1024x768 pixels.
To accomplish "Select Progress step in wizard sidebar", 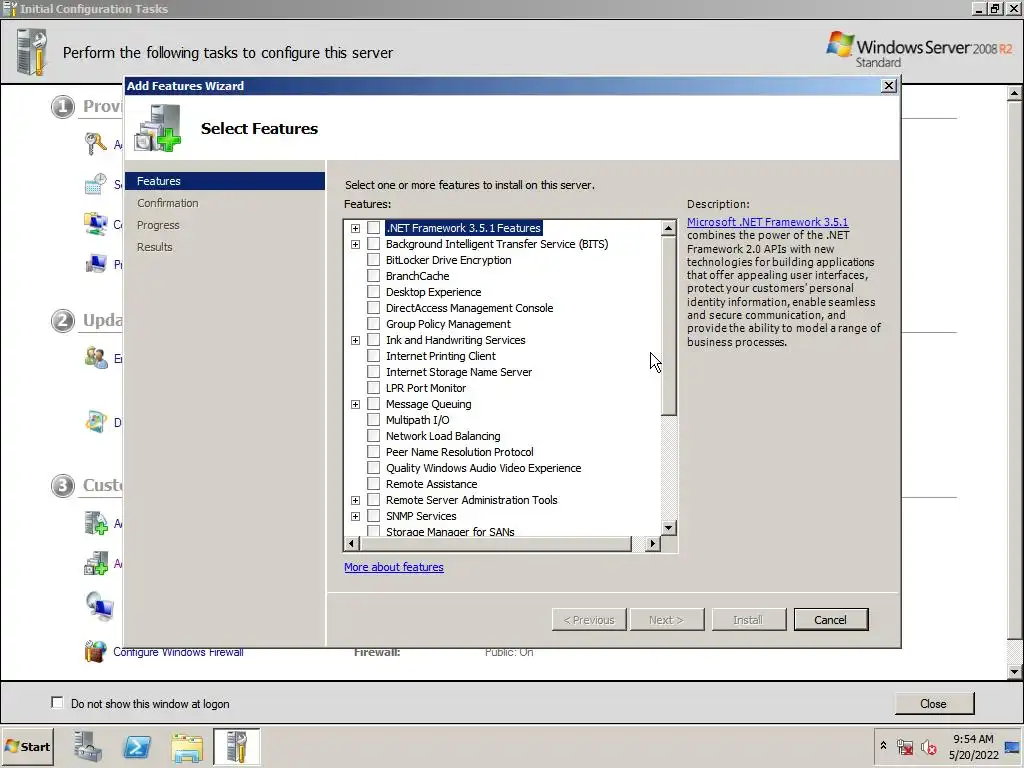I will [158, 225].
